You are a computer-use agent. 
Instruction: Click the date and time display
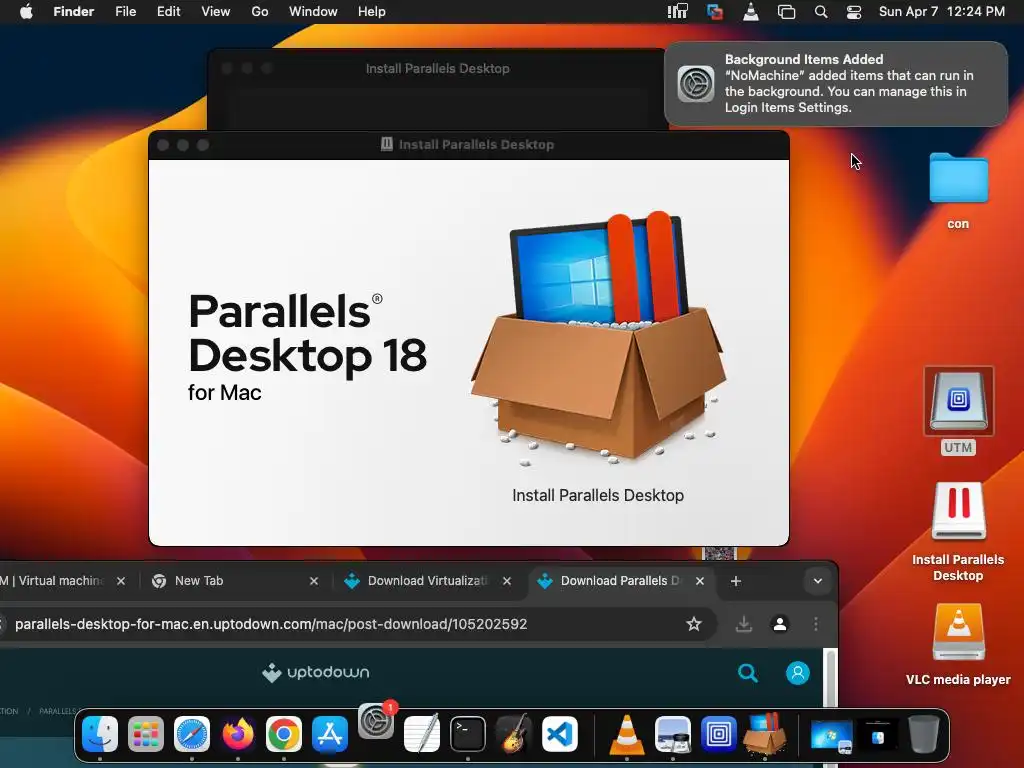941,12
